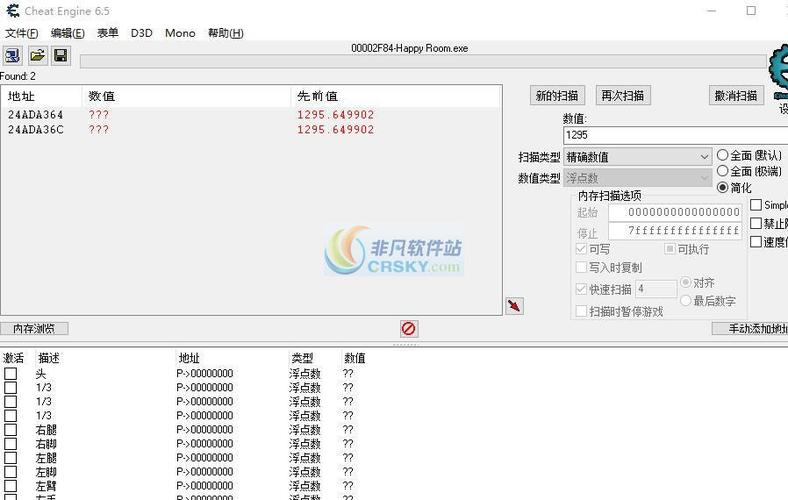Click the 描述 column header

49,358
